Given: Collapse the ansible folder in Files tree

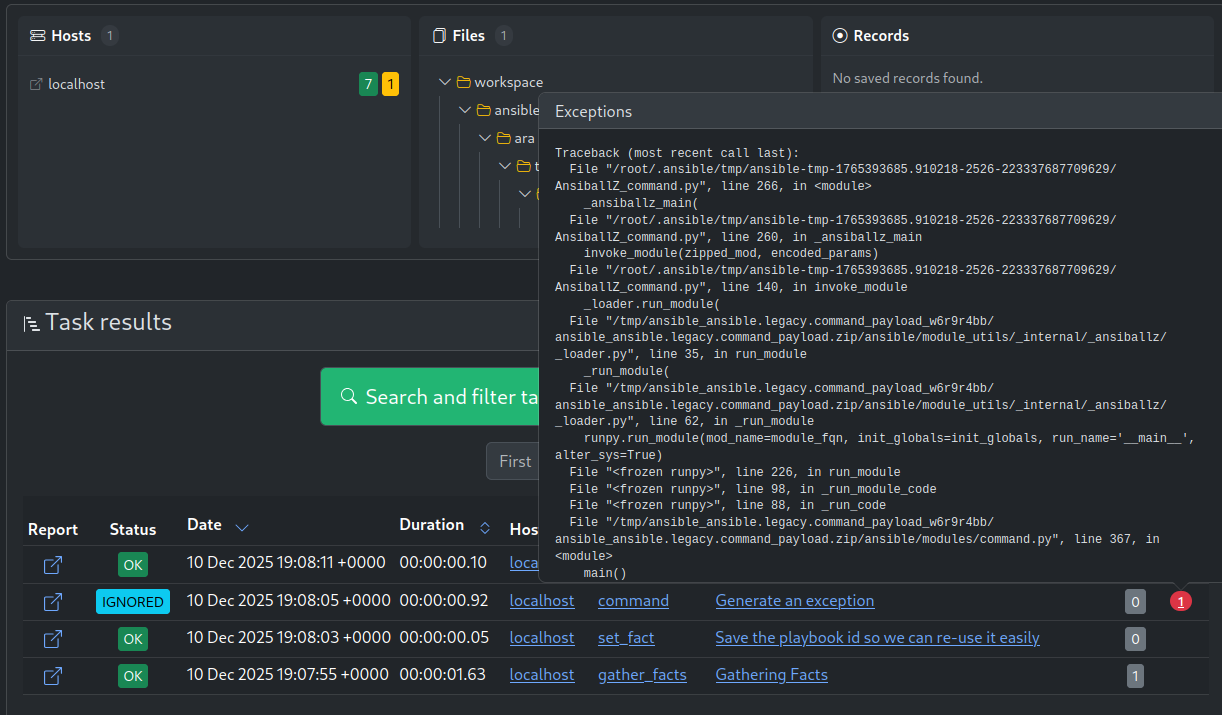Looking at the screenshot, I should point(465,110).
